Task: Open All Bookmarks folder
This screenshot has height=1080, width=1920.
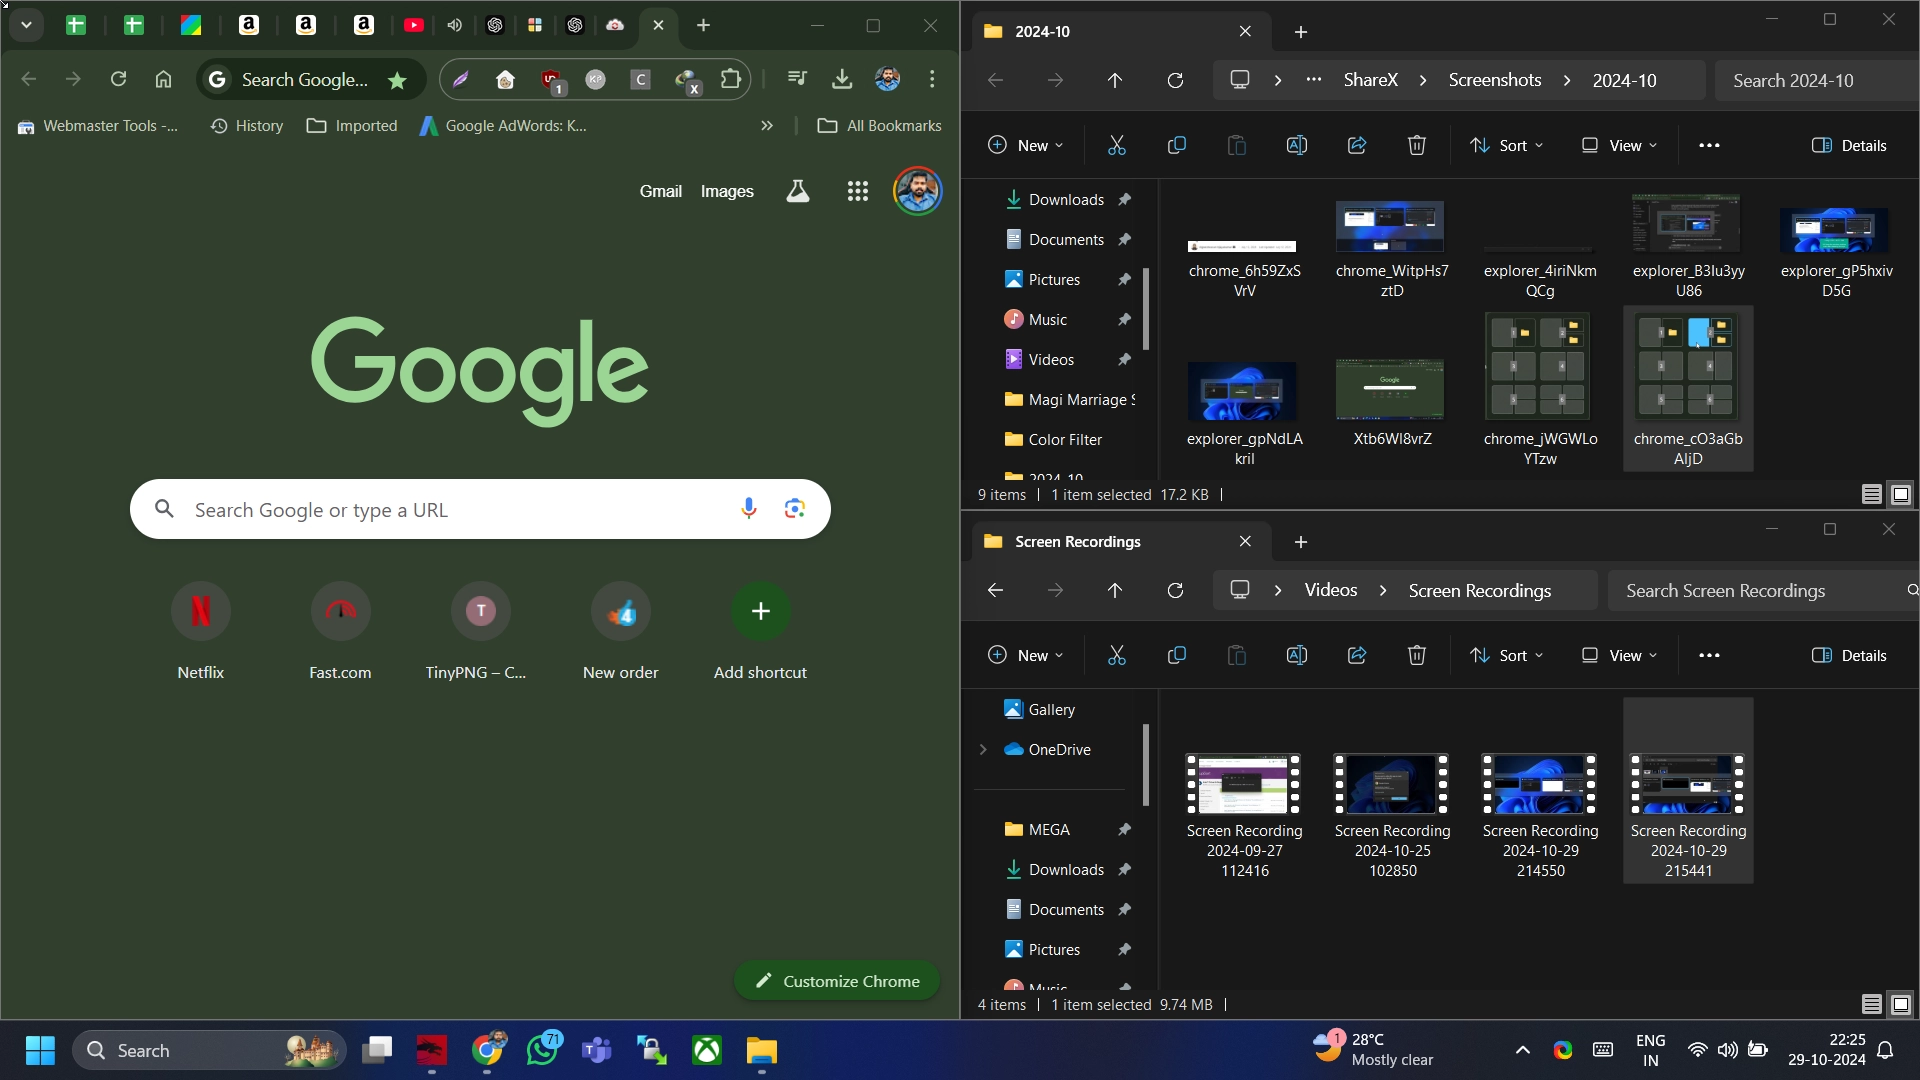Action: (879, 126)
